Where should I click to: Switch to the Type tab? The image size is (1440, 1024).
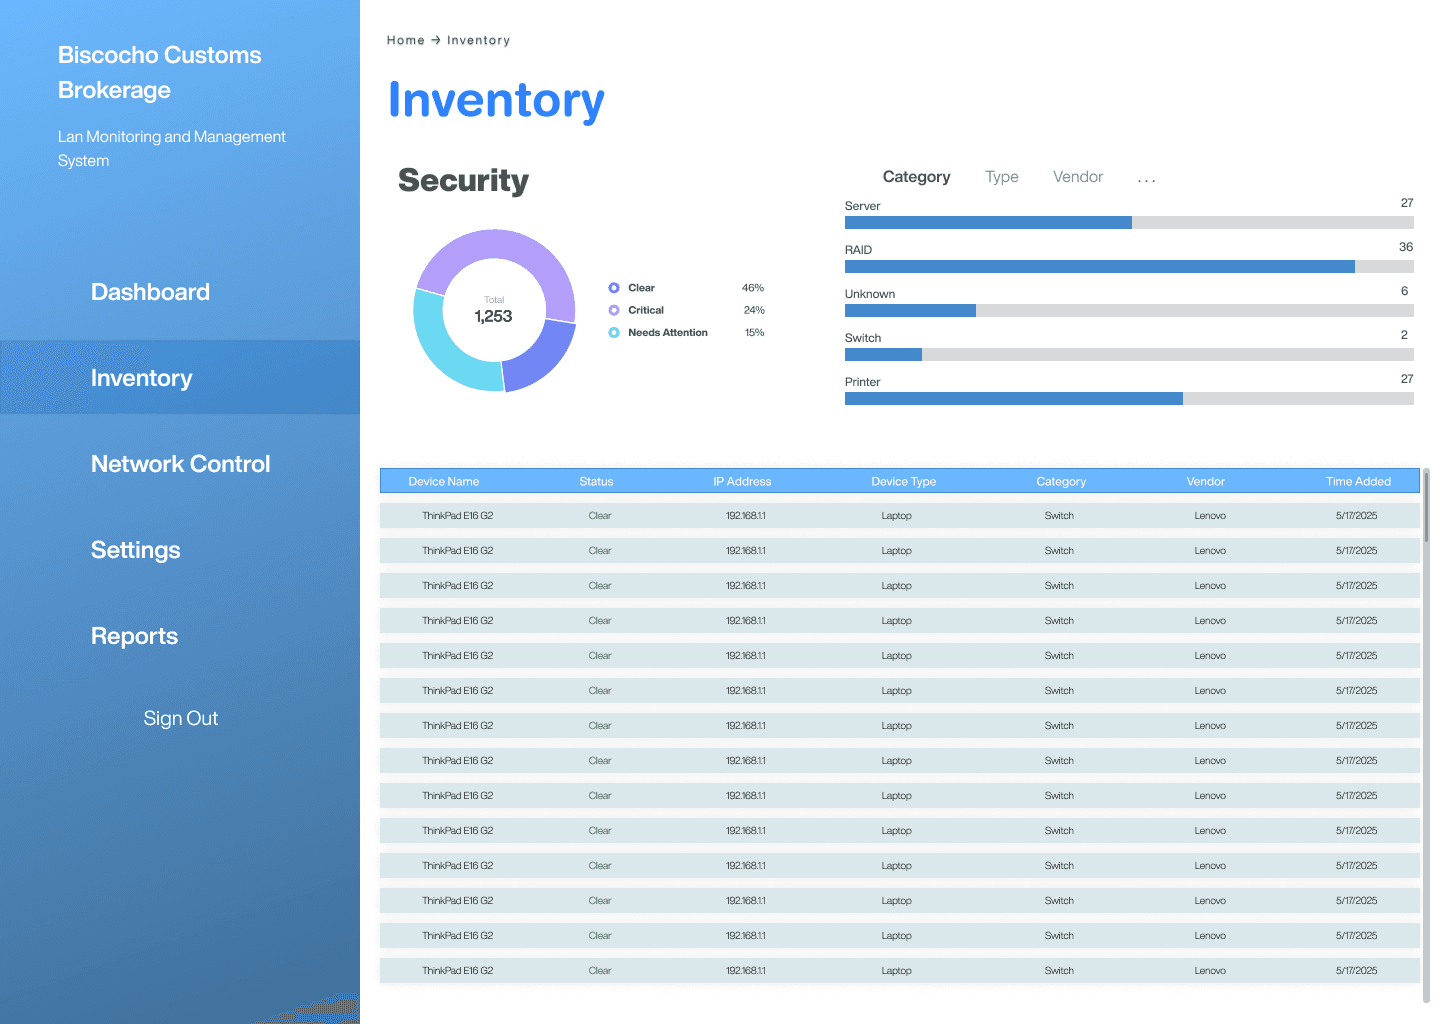point(1001,177)
